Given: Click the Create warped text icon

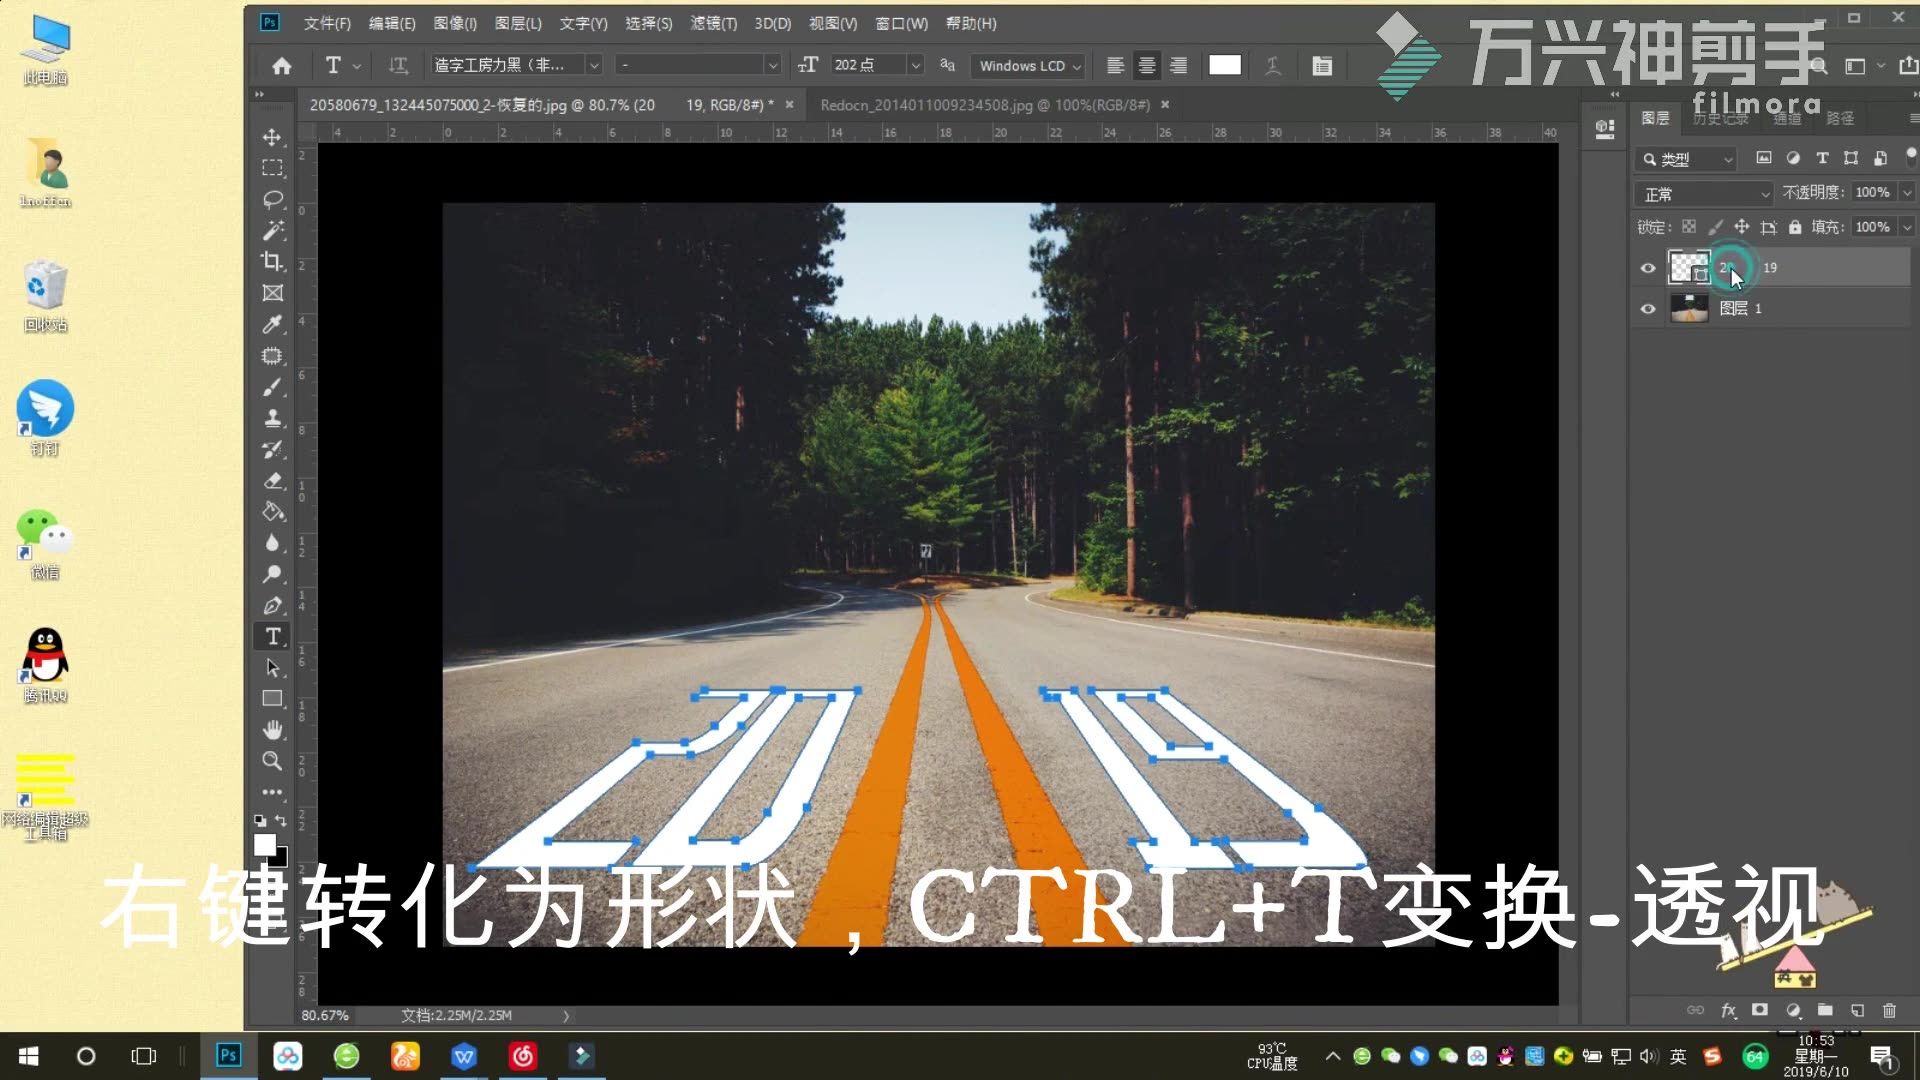Looking at the screenshot, I should click(1273, 65).
